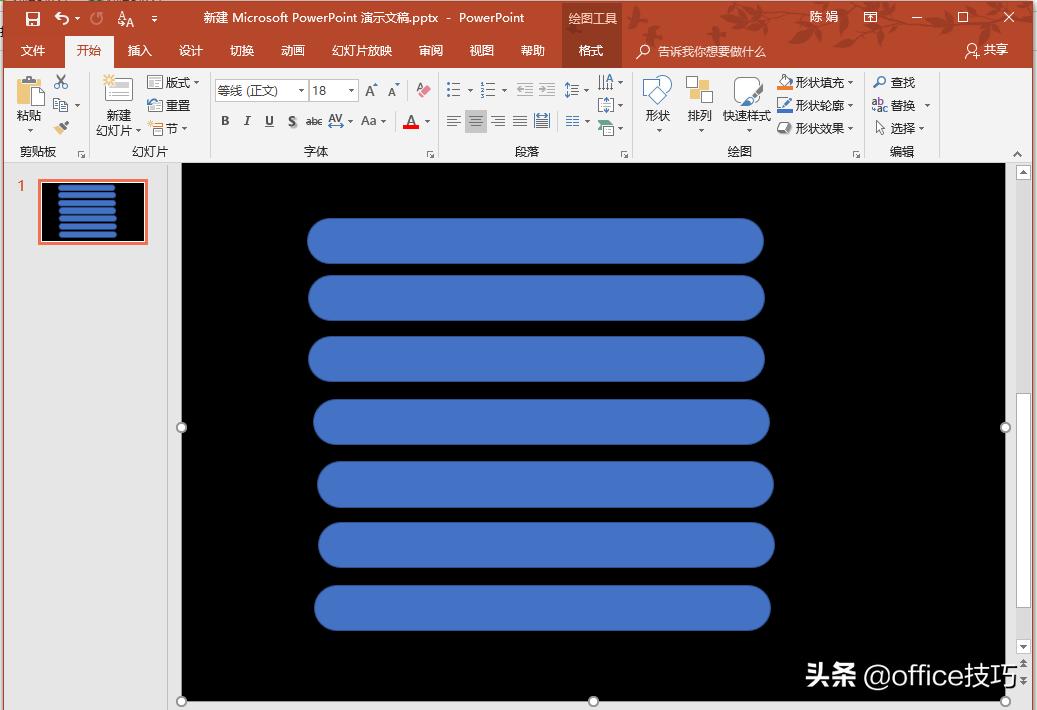Toggle center text alignment
Image resolution: width=1037 pixels, height=710 pixels.
point(475,121)
